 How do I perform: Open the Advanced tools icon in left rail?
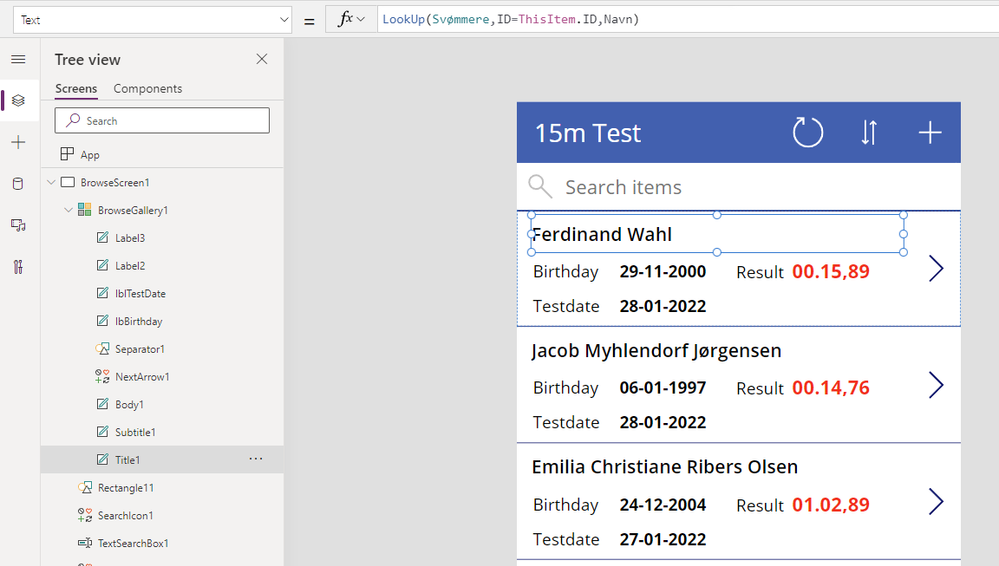(18, 267)
